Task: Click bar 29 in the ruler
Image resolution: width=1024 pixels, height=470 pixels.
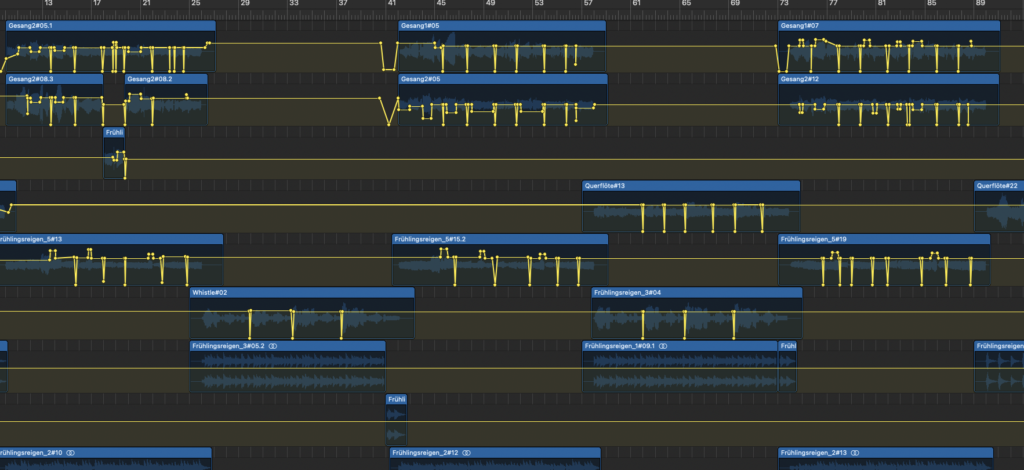Action: [x=245, y=3]
